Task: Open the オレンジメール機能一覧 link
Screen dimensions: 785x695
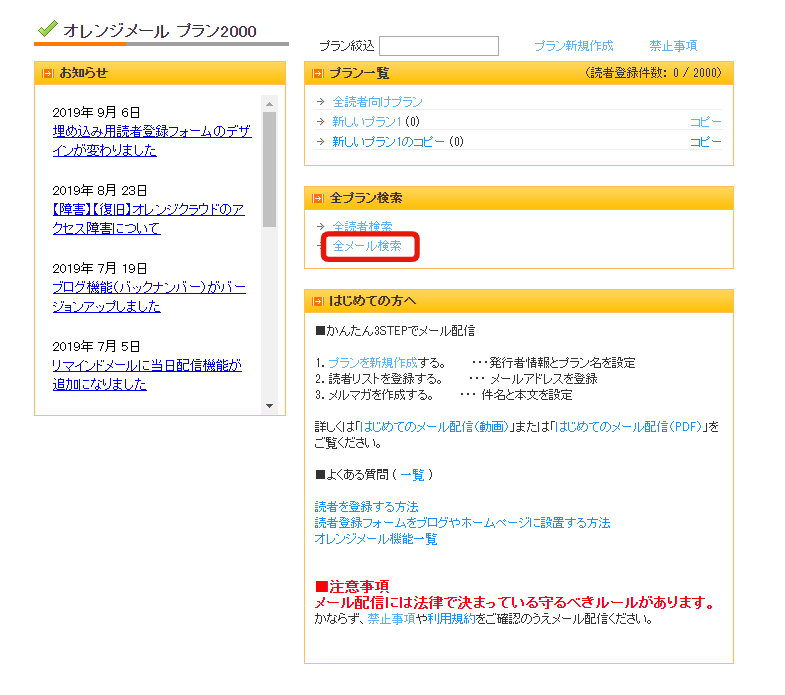Action: 376,539
